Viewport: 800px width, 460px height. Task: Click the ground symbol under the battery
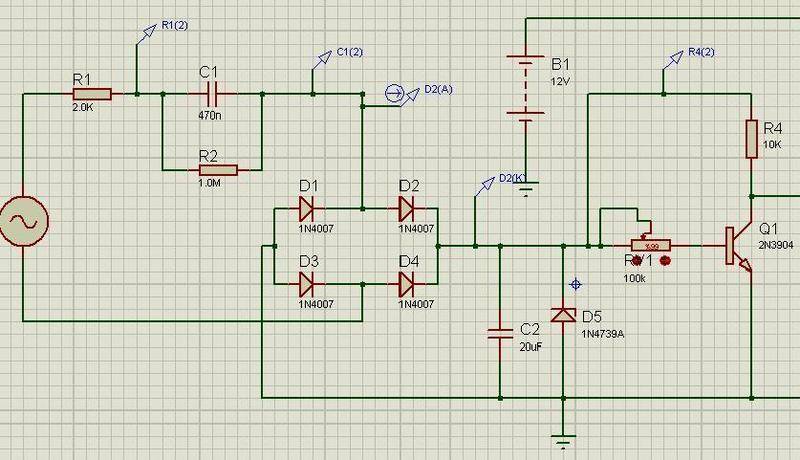click(x=526, y=189)
